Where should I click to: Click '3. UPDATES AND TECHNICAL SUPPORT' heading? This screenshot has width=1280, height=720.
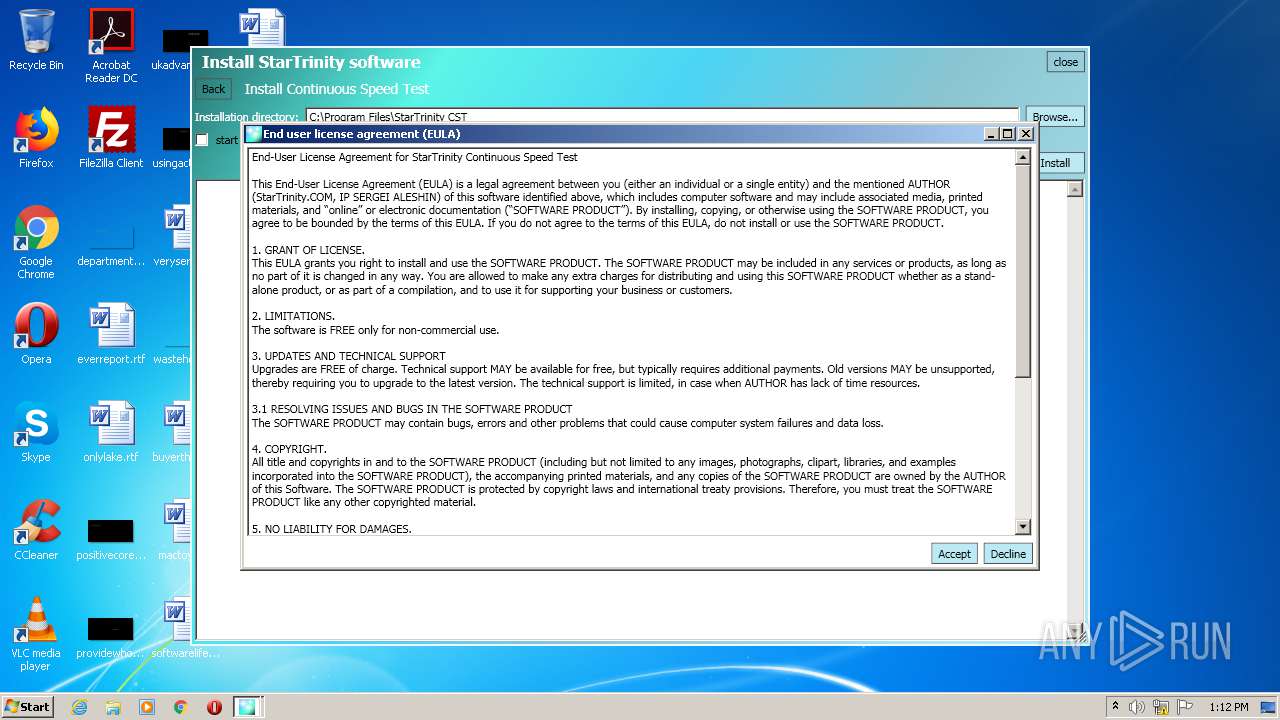pyautogui.click(x=348, y=356)
